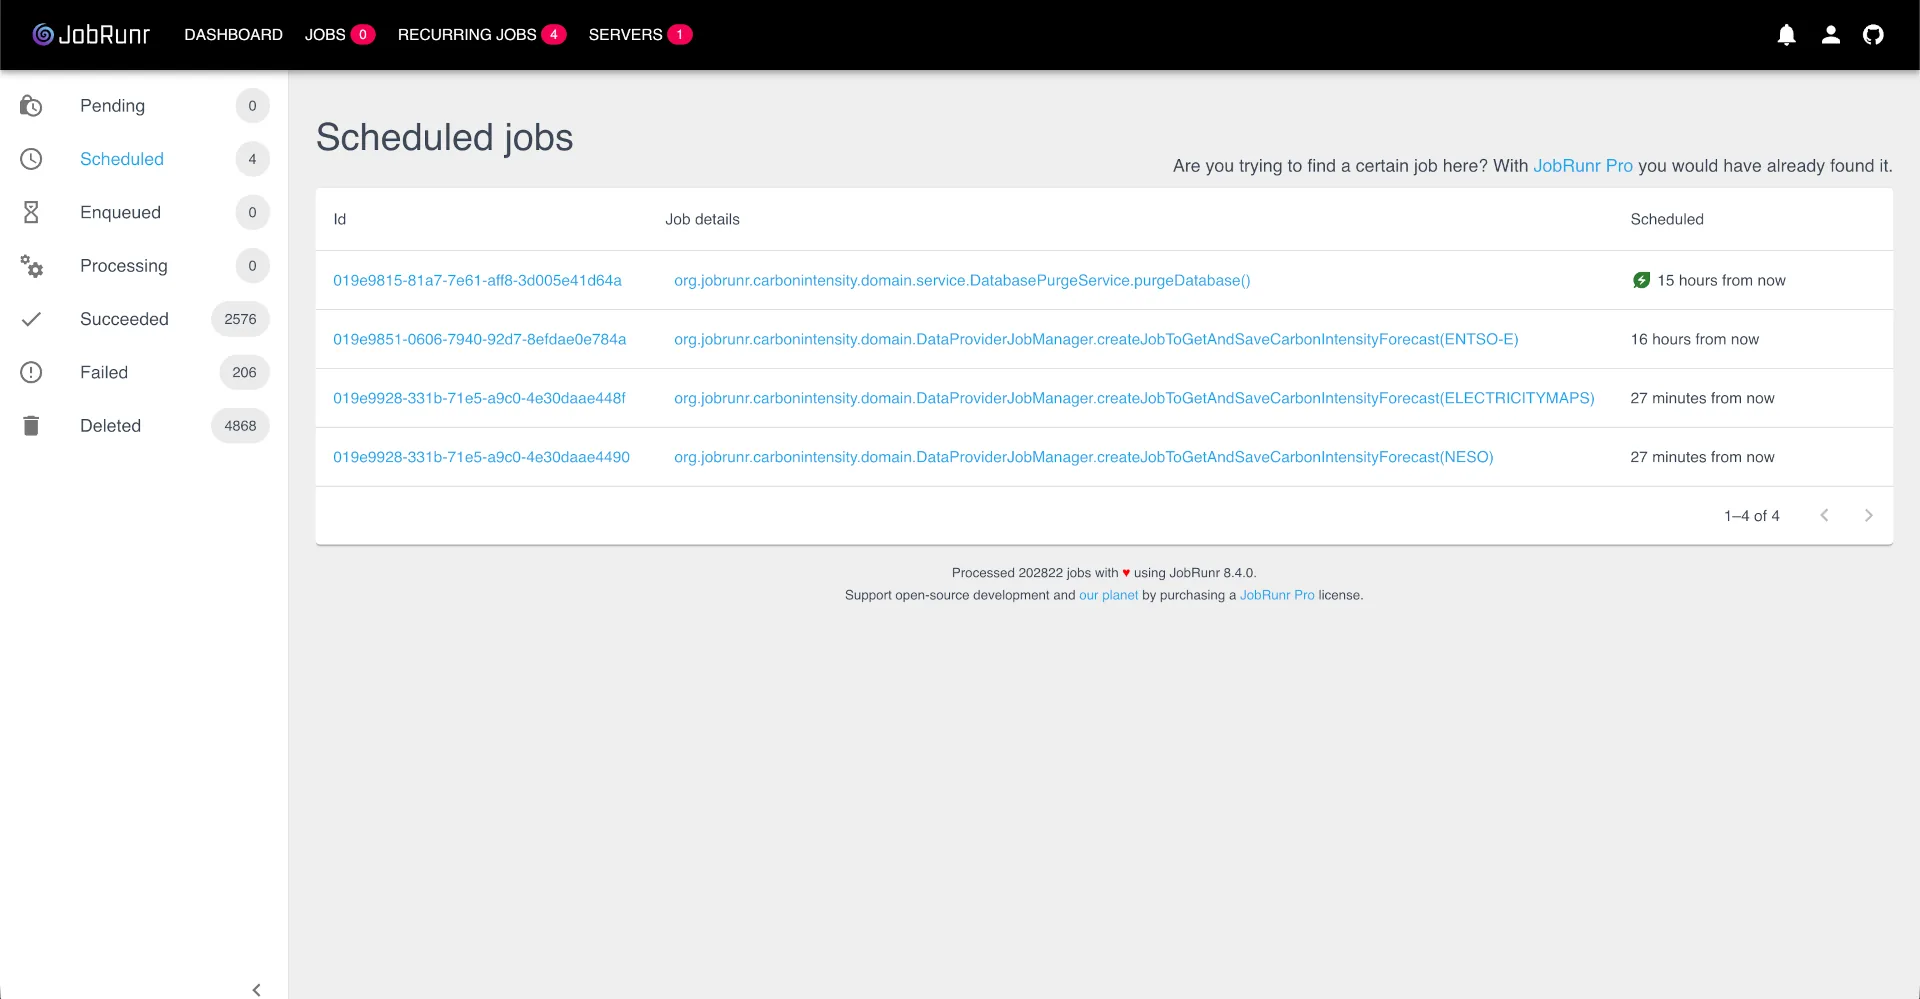1920x999 pixels.
Task: Open the Jobs tab
Action: click(325, 35)
